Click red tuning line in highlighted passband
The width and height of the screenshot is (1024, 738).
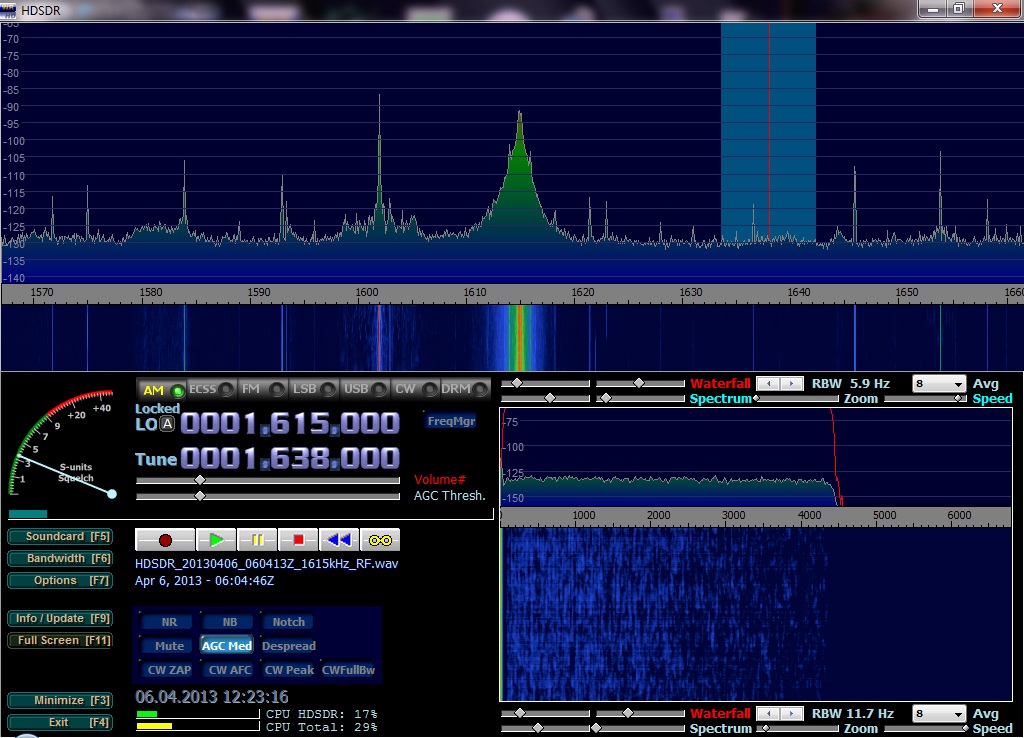[x=769, y=131]
